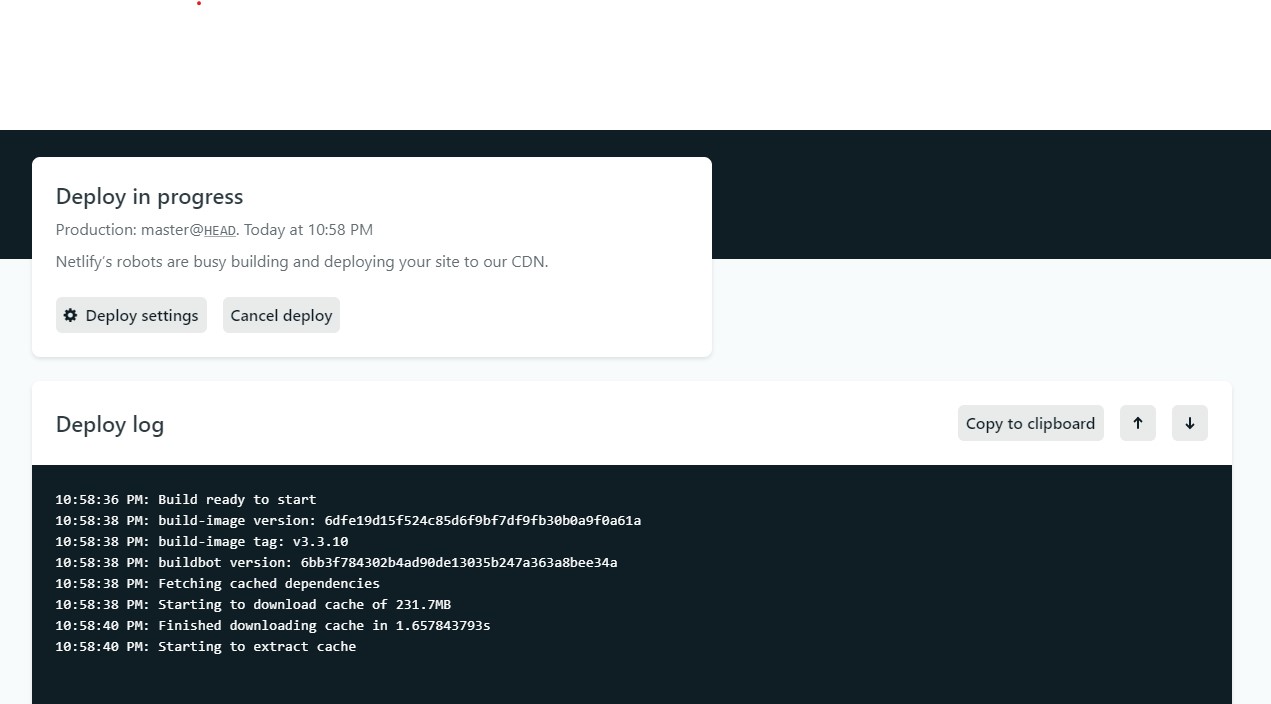Viewport: 1271px width, 704px height.
Task: Click the Deploy in progress heading
Action: tap(149, 196)
